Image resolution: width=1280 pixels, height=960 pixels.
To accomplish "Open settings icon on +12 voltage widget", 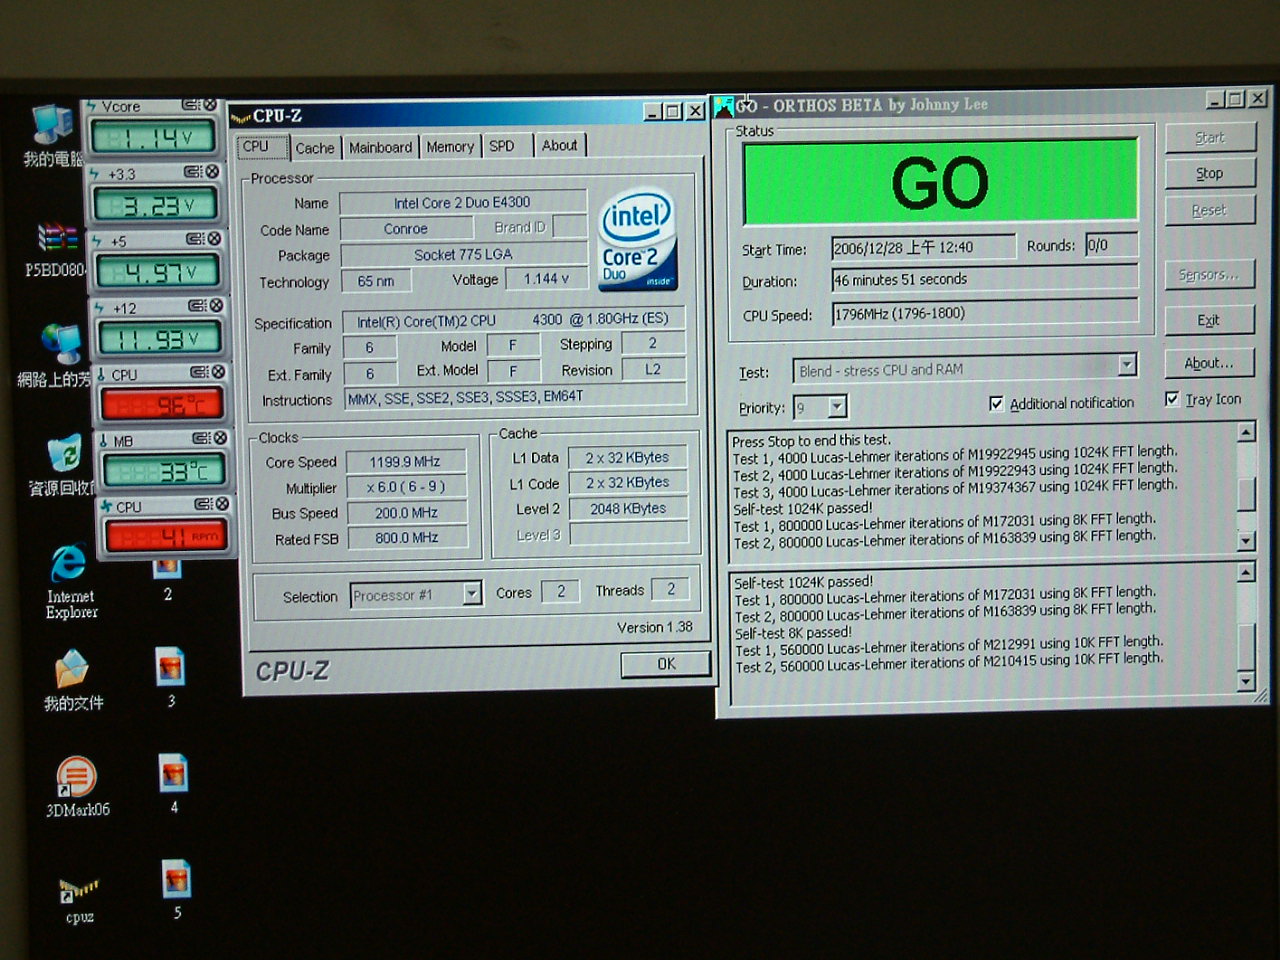I will [x=197, y=306].
